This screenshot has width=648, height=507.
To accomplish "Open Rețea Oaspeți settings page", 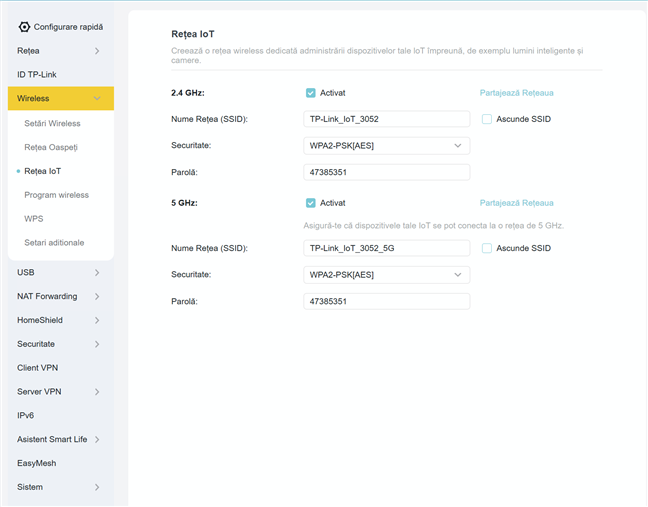I will tap(50, 147).
